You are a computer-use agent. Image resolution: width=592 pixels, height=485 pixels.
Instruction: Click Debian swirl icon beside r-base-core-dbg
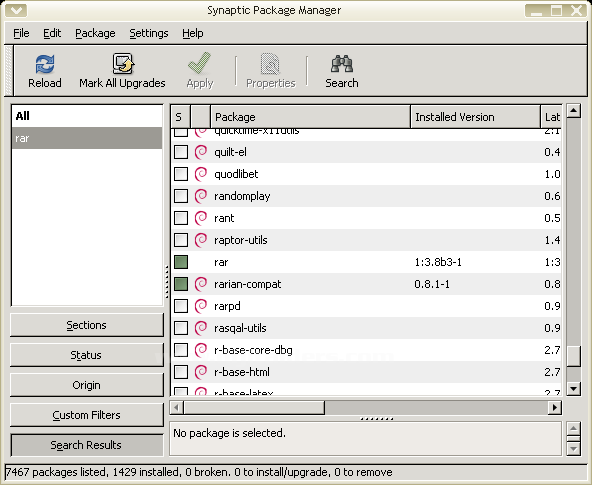[x=201, y=350]
